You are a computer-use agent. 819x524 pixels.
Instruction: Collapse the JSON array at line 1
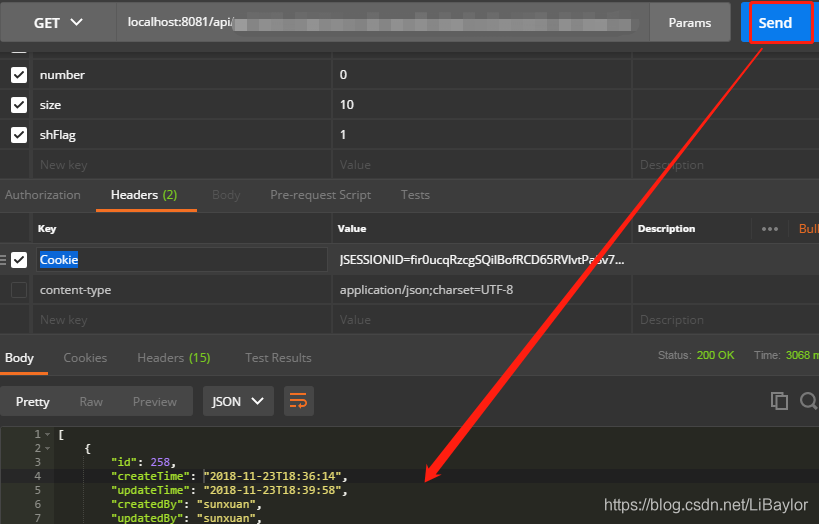click(48, 435)
